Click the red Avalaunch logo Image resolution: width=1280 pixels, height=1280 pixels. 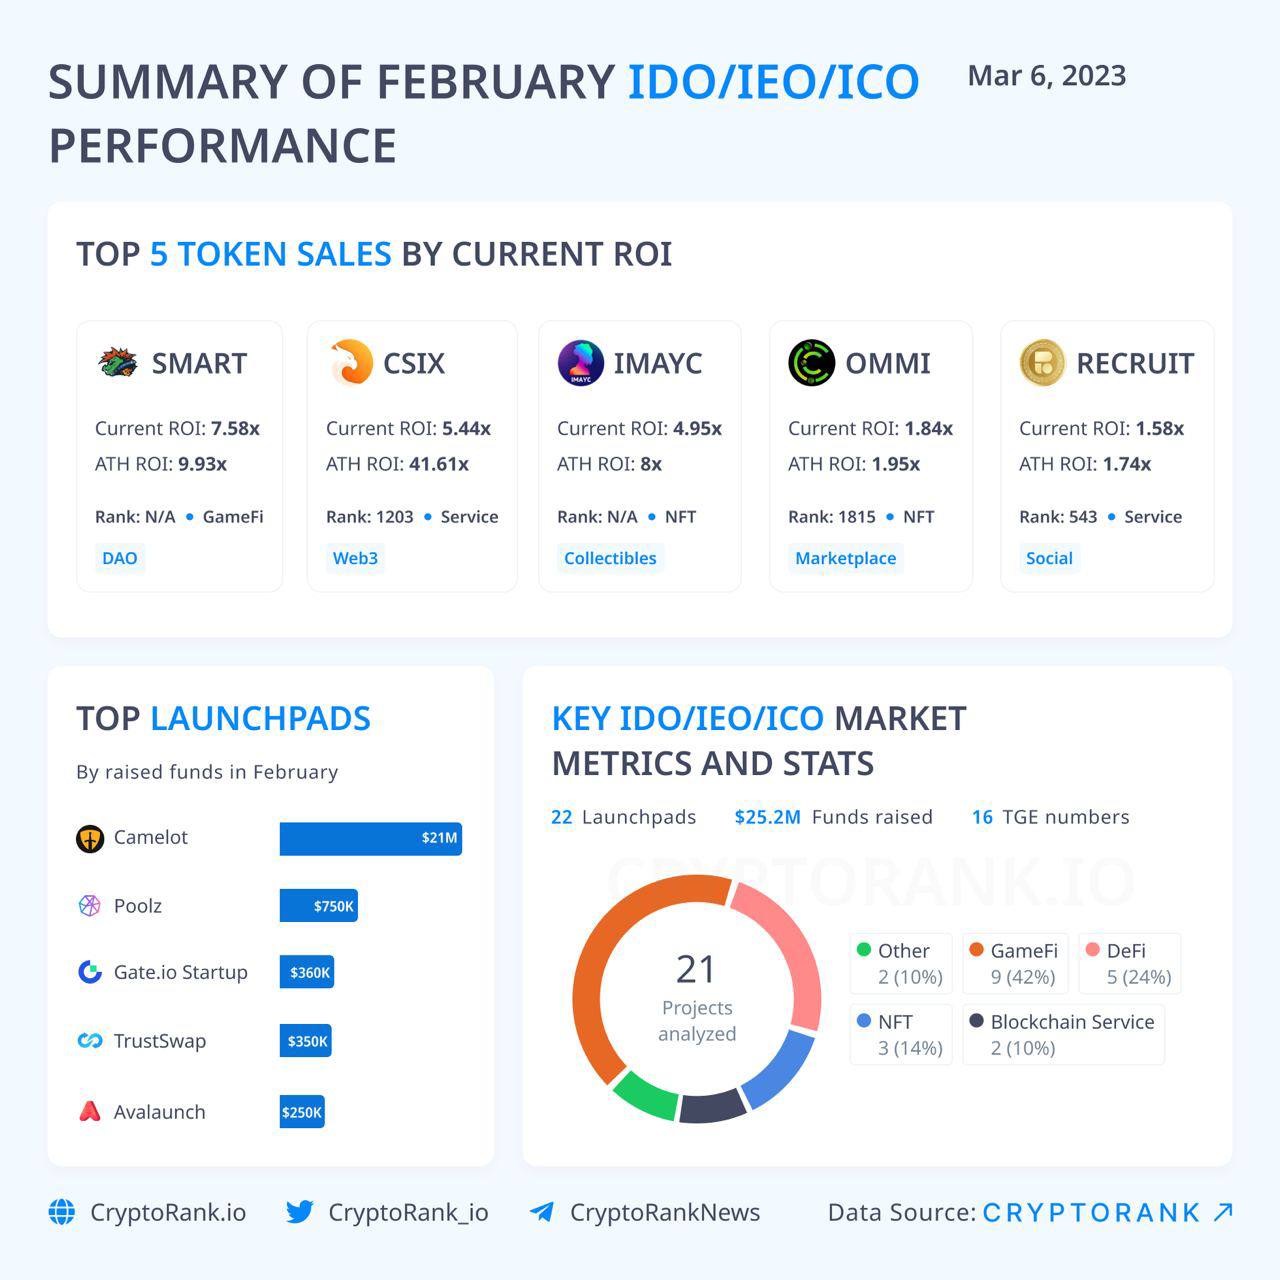90,1111
